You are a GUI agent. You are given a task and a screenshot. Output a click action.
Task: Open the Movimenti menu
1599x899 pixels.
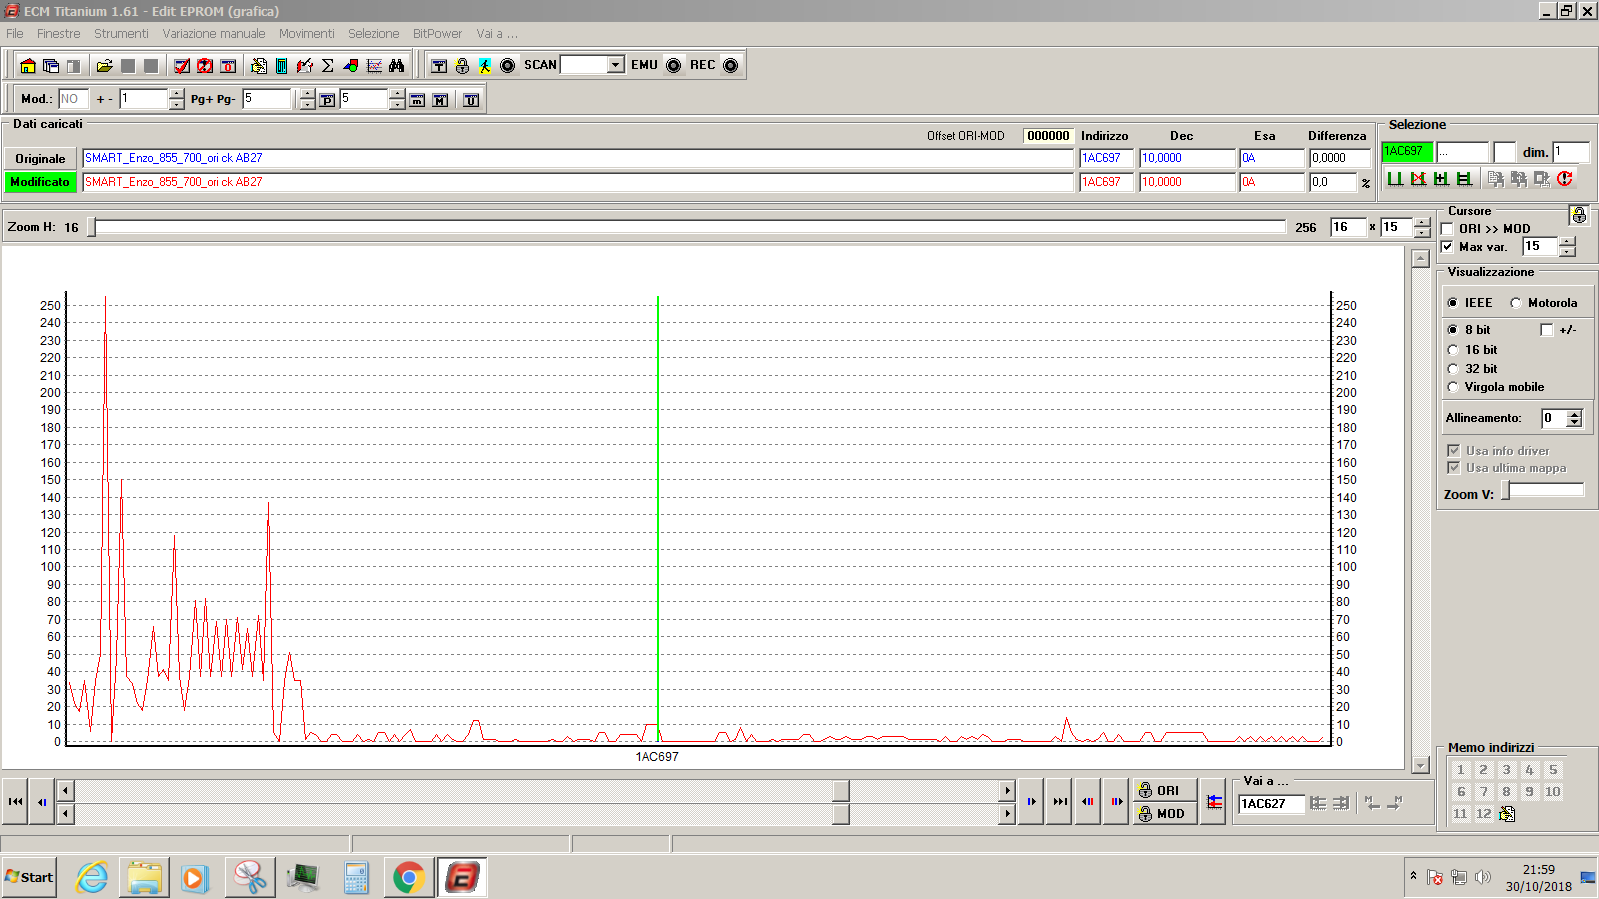(x=307, y=34)
